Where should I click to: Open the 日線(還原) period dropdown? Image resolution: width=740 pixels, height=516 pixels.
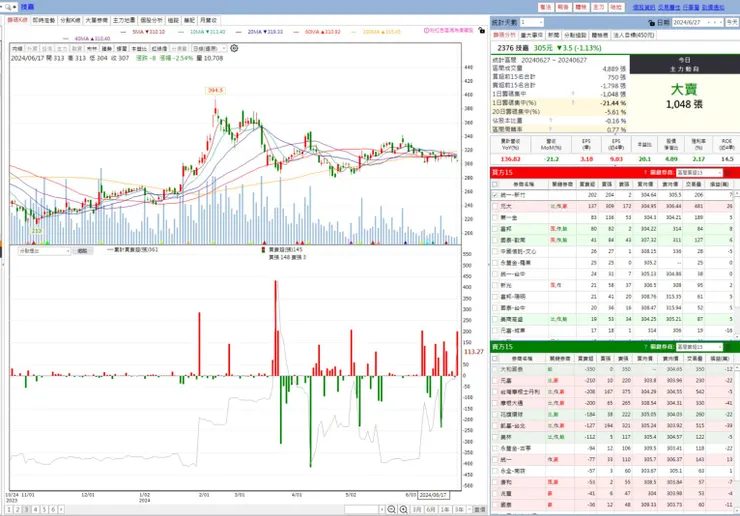tap(210, 49)
